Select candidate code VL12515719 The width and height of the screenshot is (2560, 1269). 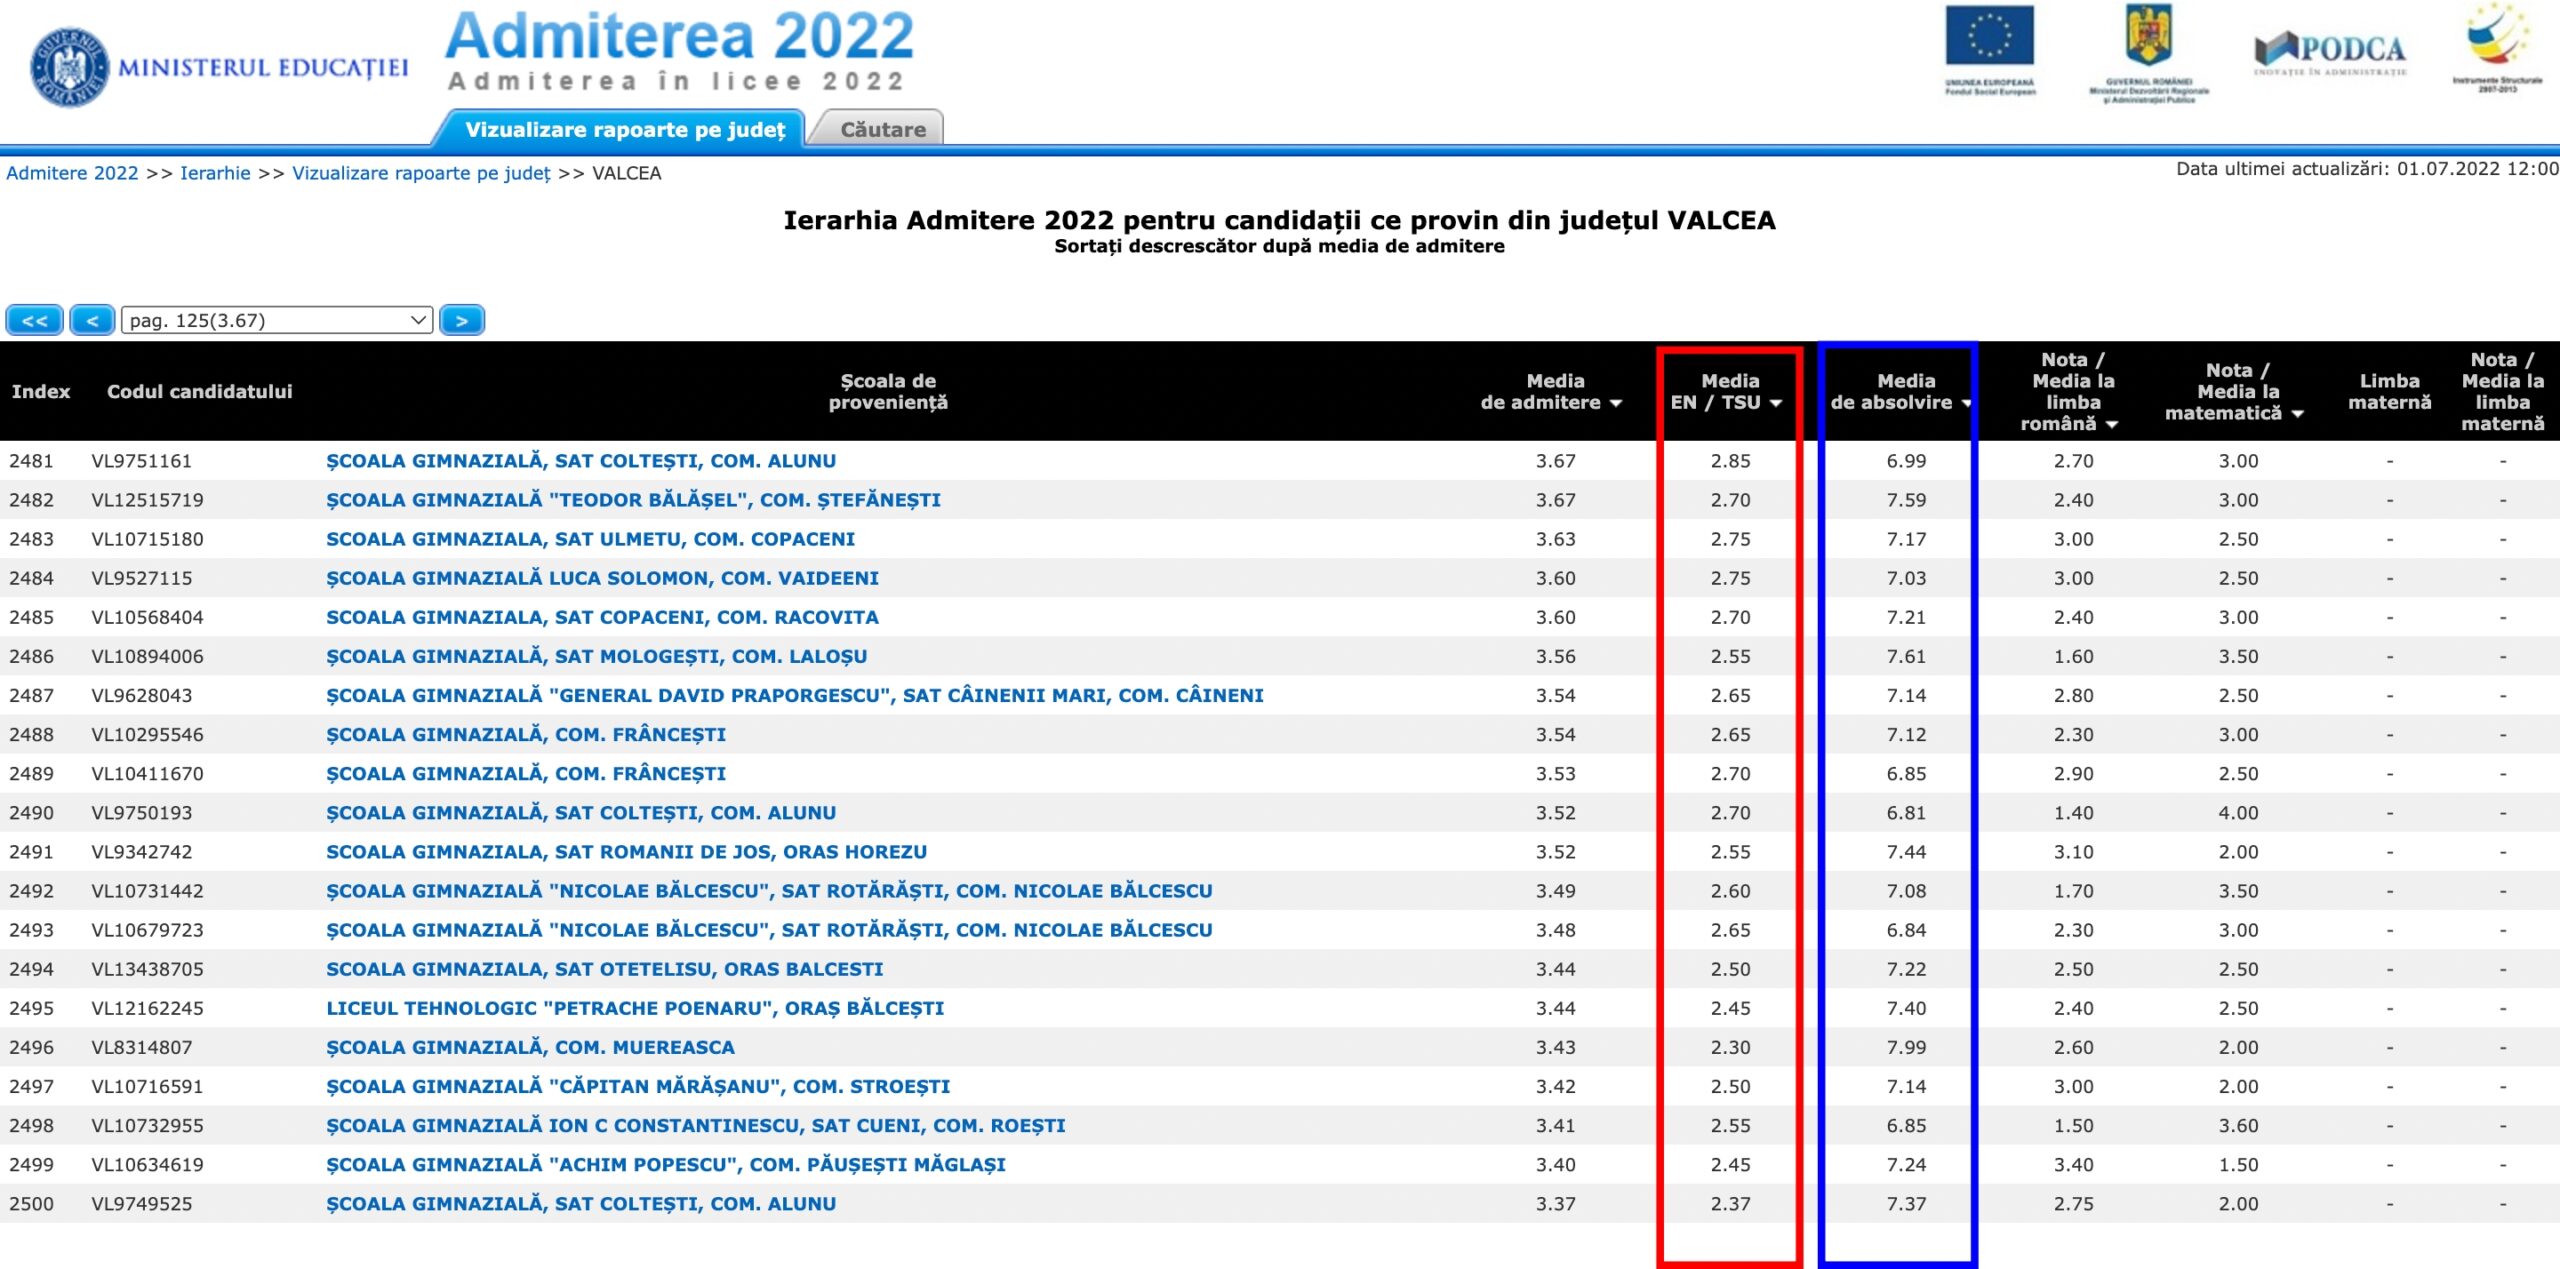147,500
